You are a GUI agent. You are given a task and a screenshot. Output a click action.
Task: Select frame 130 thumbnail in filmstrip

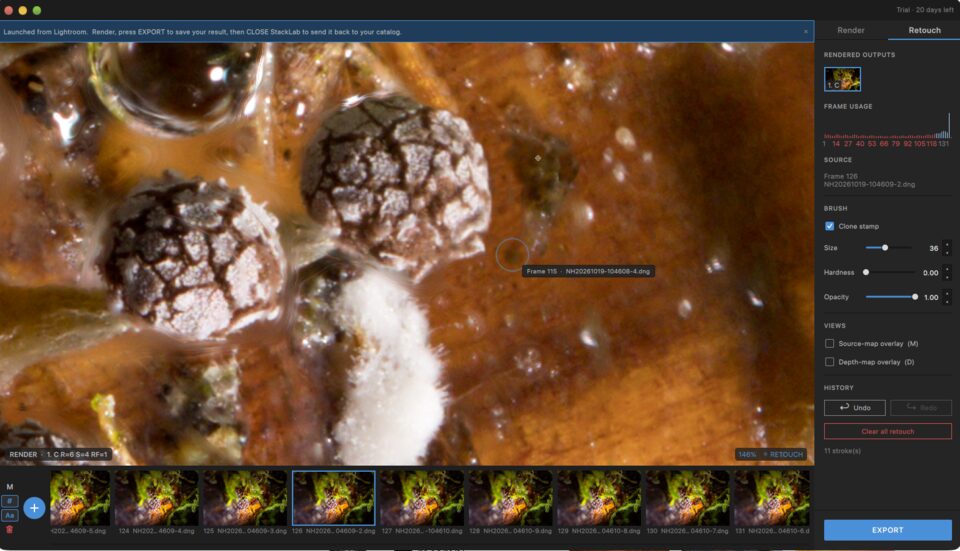[x=688, y=498]
